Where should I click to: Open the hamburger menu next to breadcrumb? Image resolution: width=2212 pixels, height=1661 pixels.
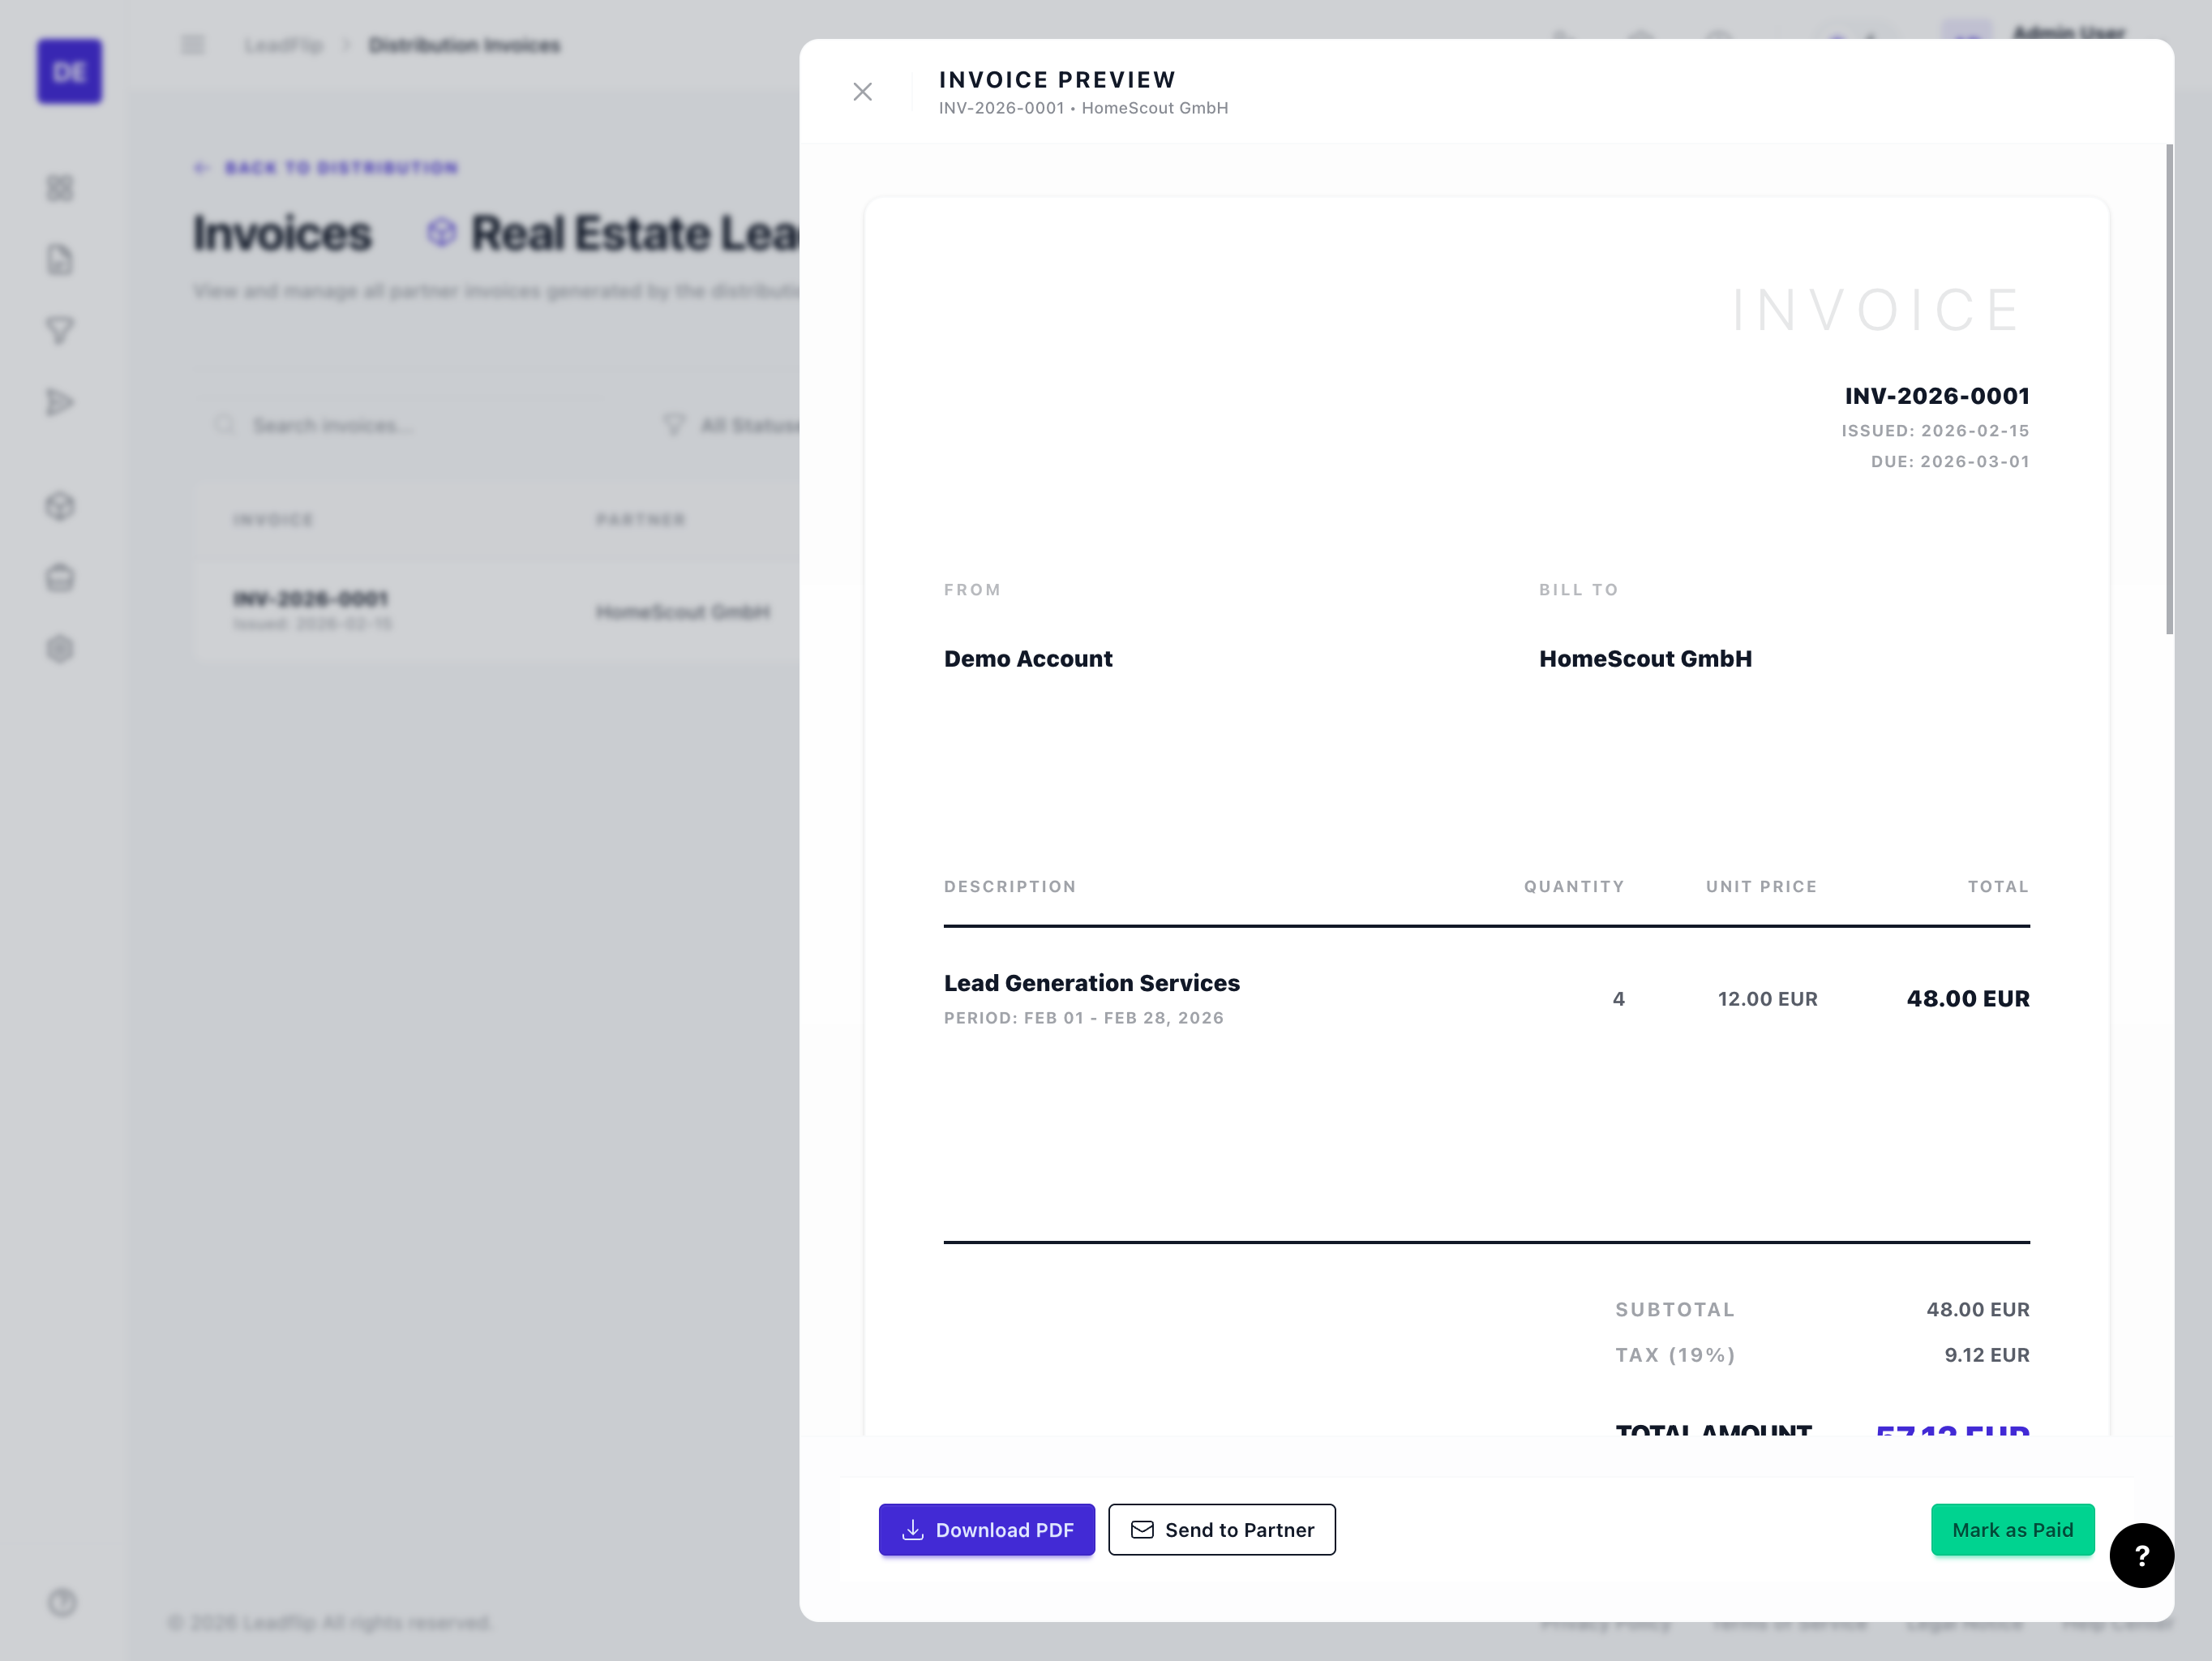[x=193, y=44]
